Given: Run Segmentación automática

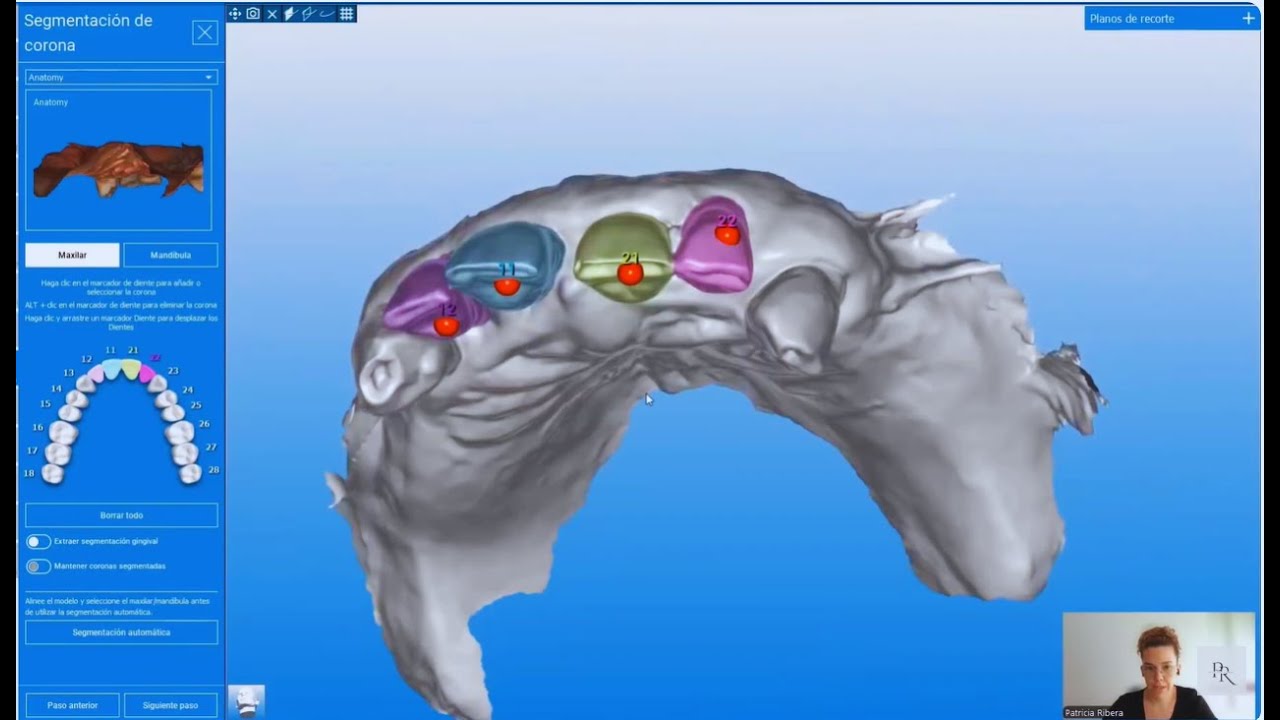Looking at the screenshot, I should (121, 632).
